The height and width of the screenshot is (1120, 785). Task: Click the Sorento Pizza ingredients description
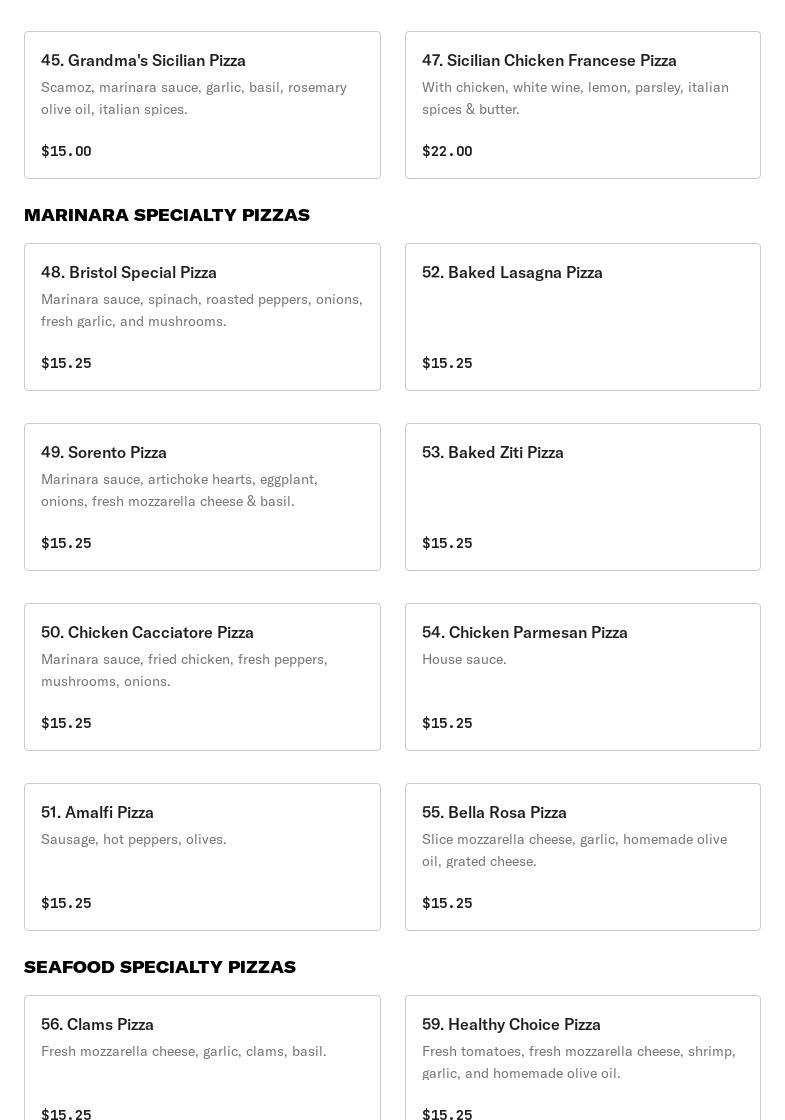(180, 490)
